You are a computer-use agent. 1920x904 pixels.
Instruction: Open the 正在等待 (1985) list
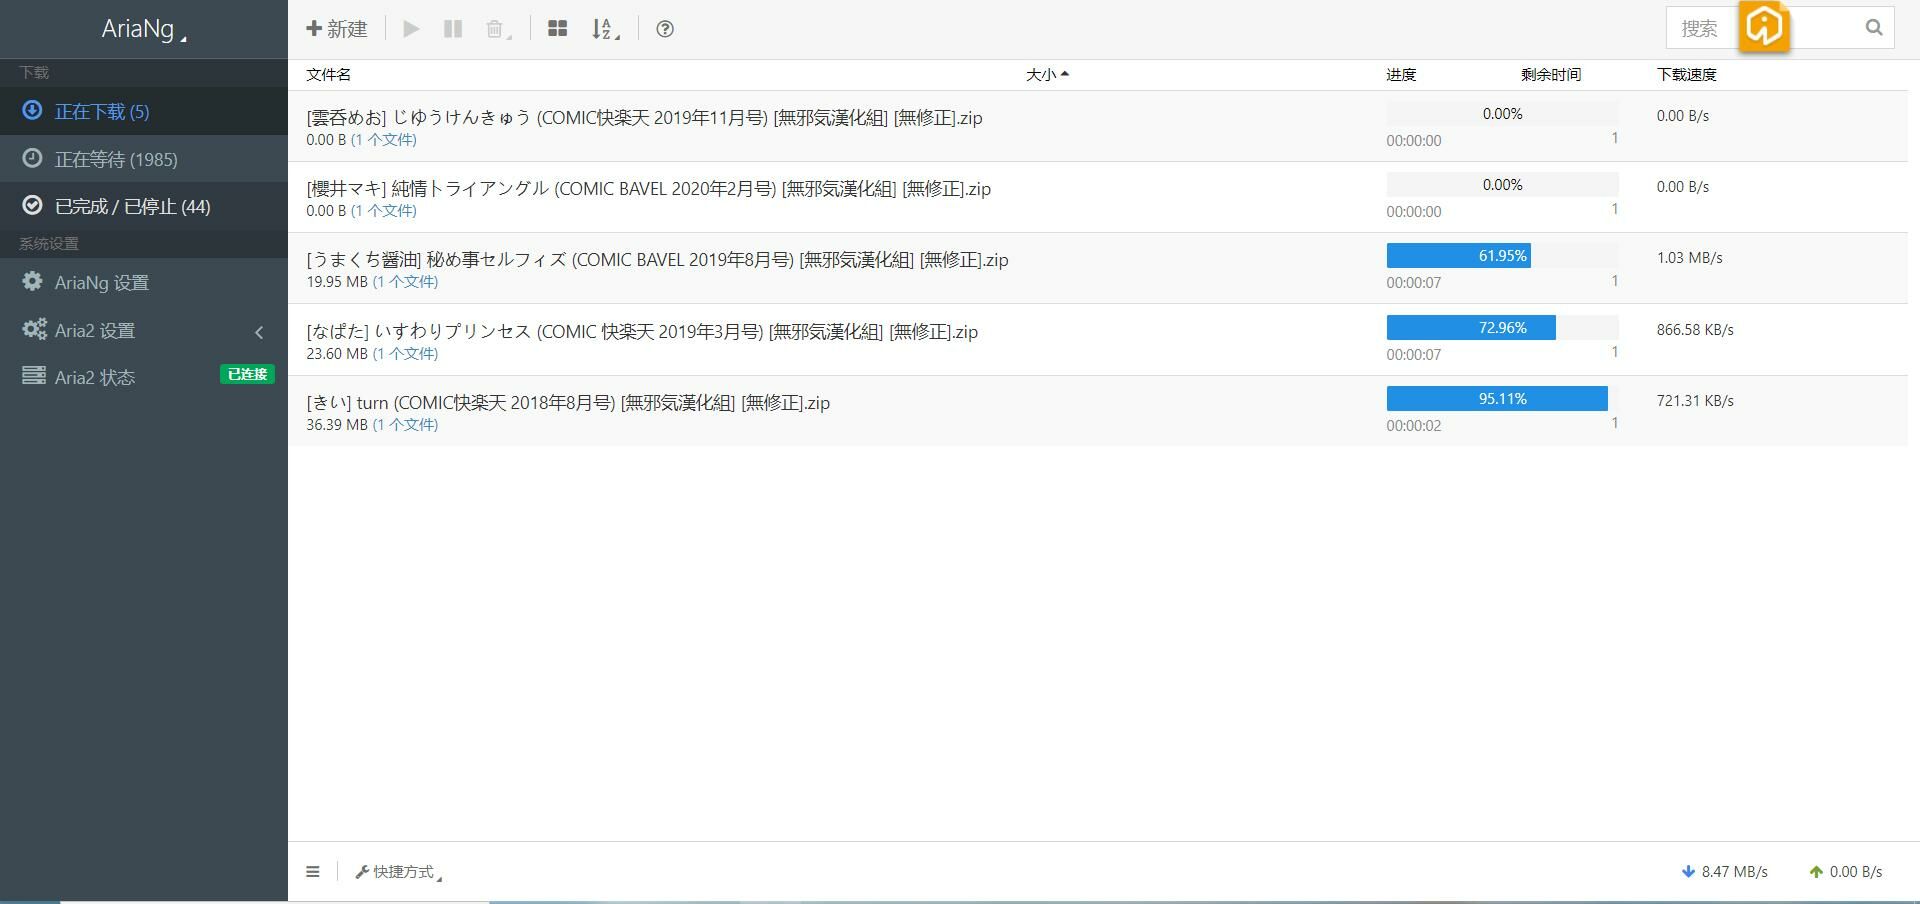(x=116, y=159)
